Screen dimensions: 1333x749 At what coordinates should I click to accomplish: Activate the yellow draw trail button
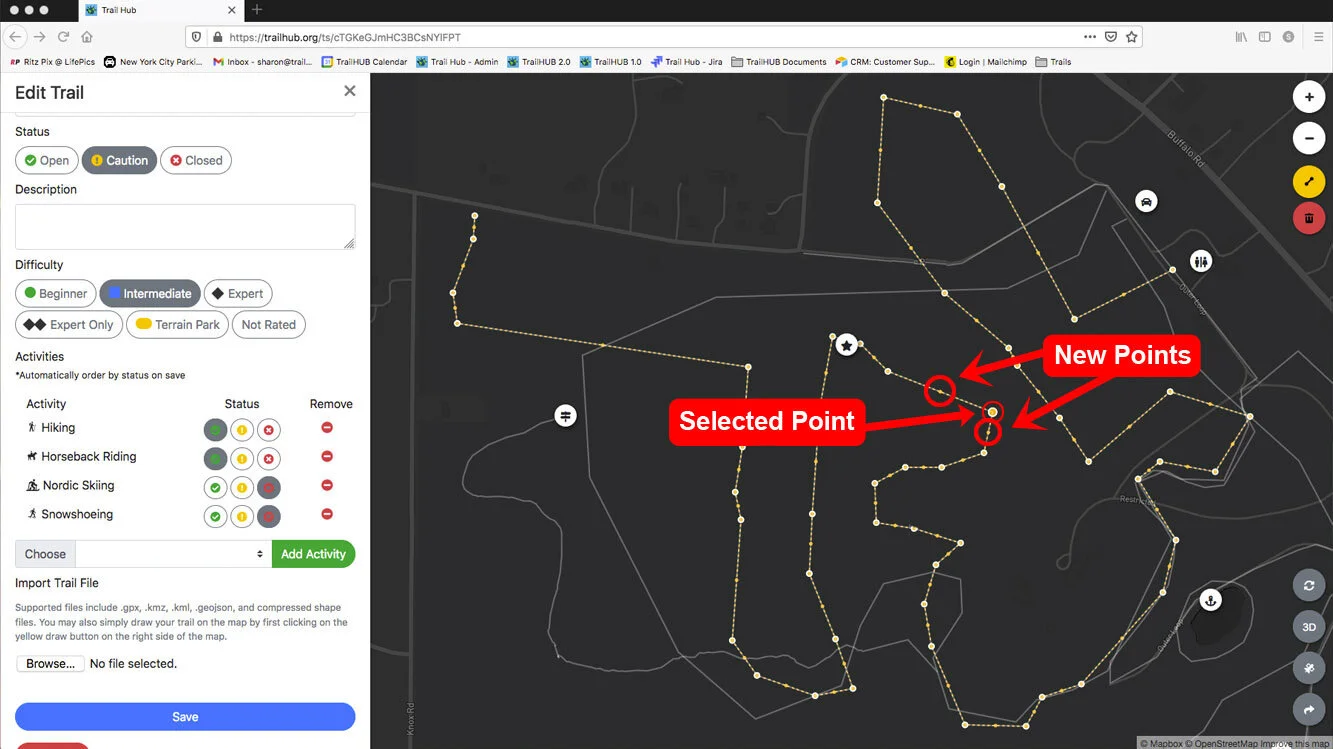coord(1309,181)
